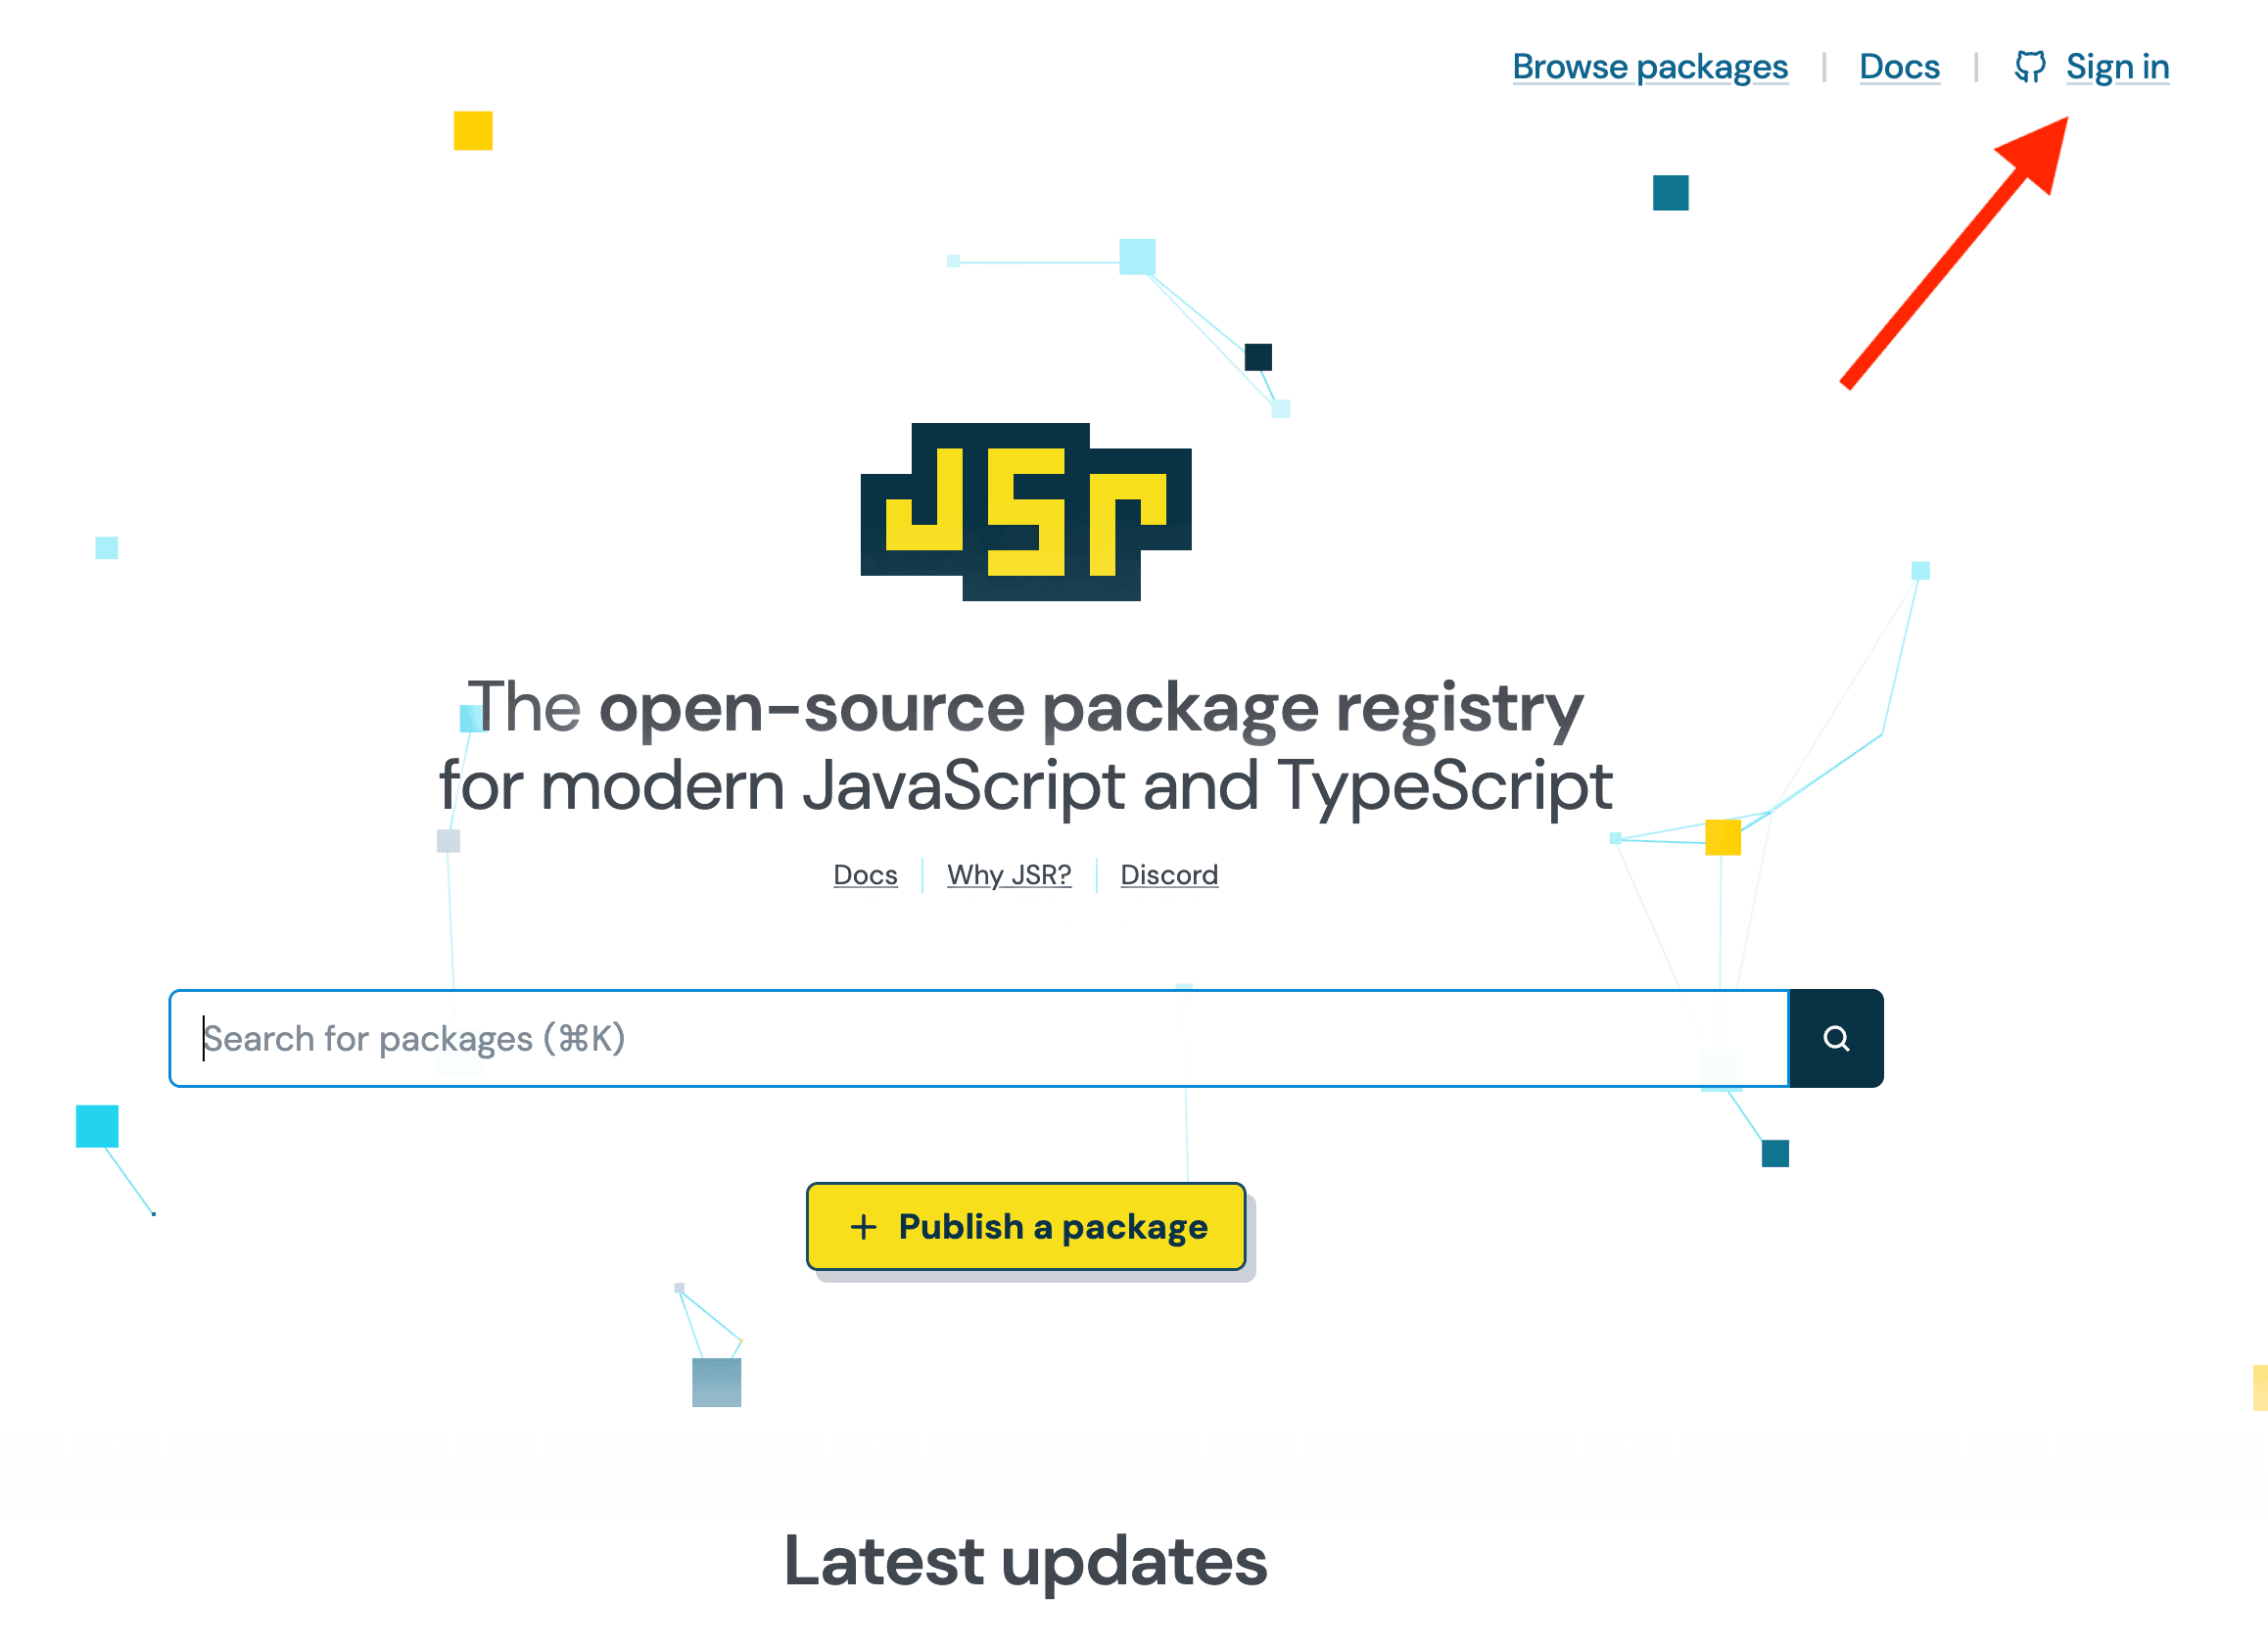The image size is (2268, 1647).
Task: Open Docs in the top navigation
Action: pos(1899,67)
